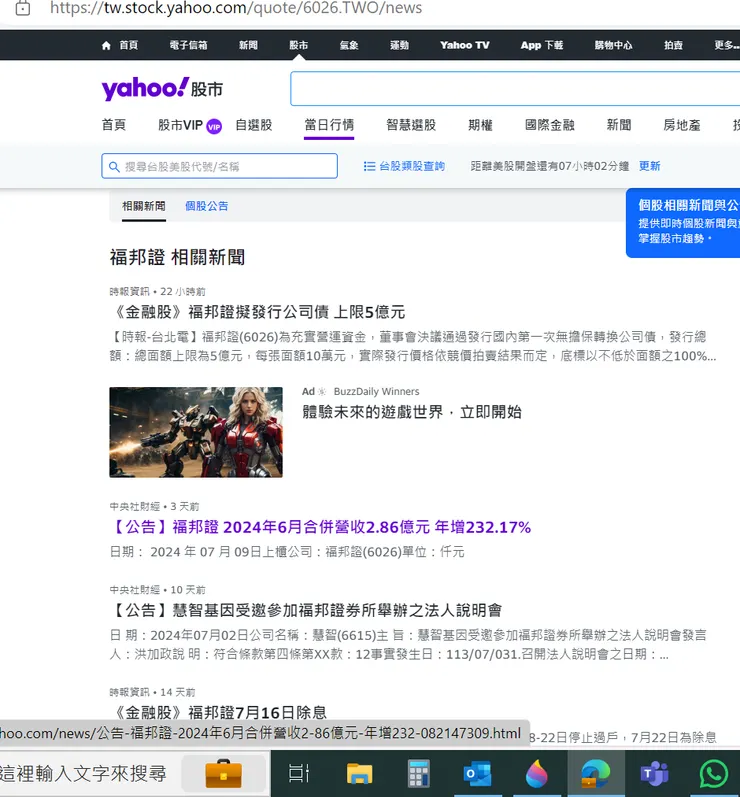Open 股市VIP in the stock navigation
The width and height of the screenshot is (740, 797).
click(180, 125)
